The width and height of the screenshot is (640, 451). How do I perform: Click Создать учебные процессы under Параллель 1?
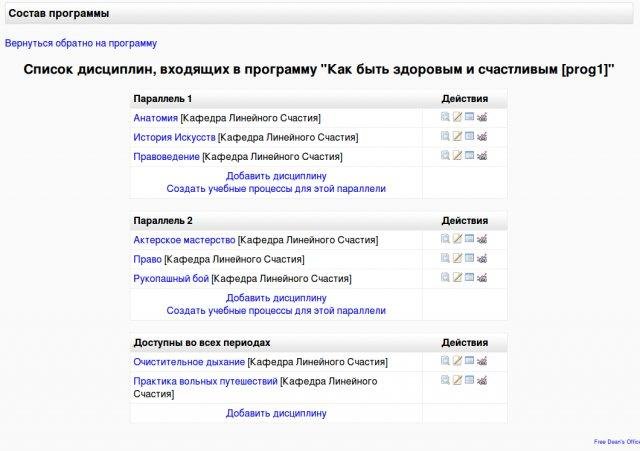(x=276, y=189)
